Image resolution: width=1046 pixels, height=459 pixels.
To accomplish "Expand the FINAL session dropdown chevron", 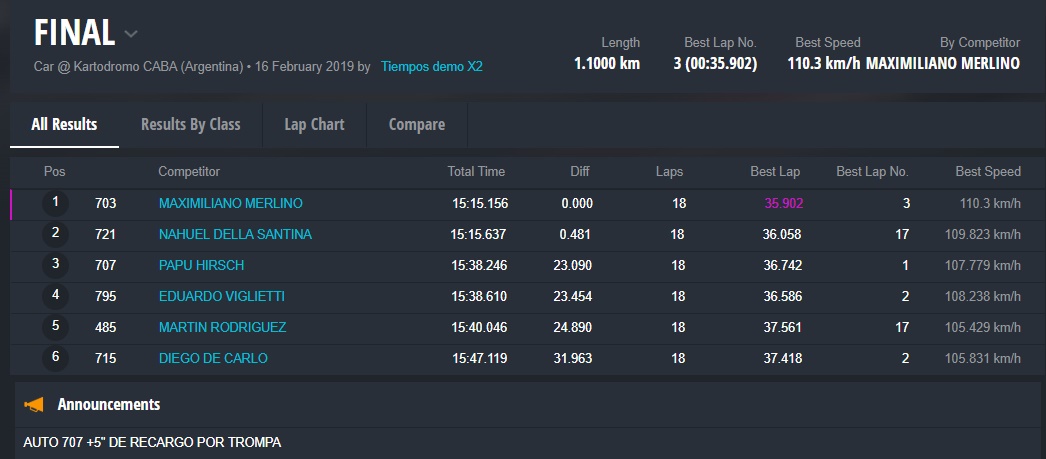I will point(131,34).
